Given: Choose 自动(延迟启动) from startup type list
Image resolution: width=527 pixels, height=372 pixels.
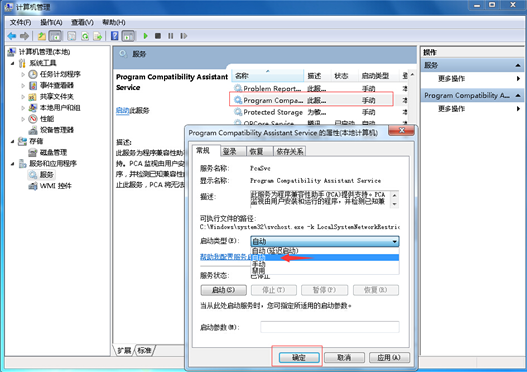Looking at the screenshot, I should point(325,251).
